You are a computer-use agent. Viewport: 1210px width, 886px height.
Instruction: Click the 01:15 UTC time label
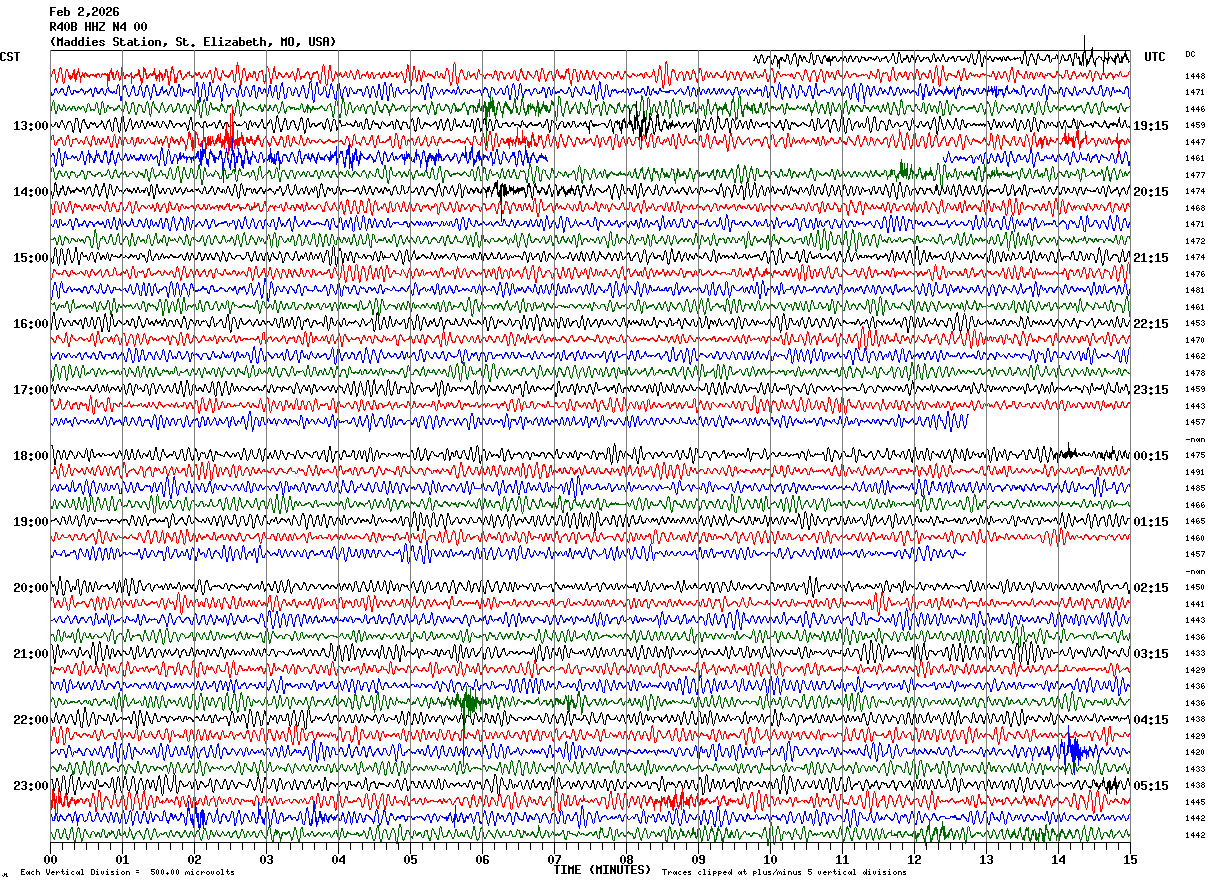pyautogui.click(x=1151, y=522)
